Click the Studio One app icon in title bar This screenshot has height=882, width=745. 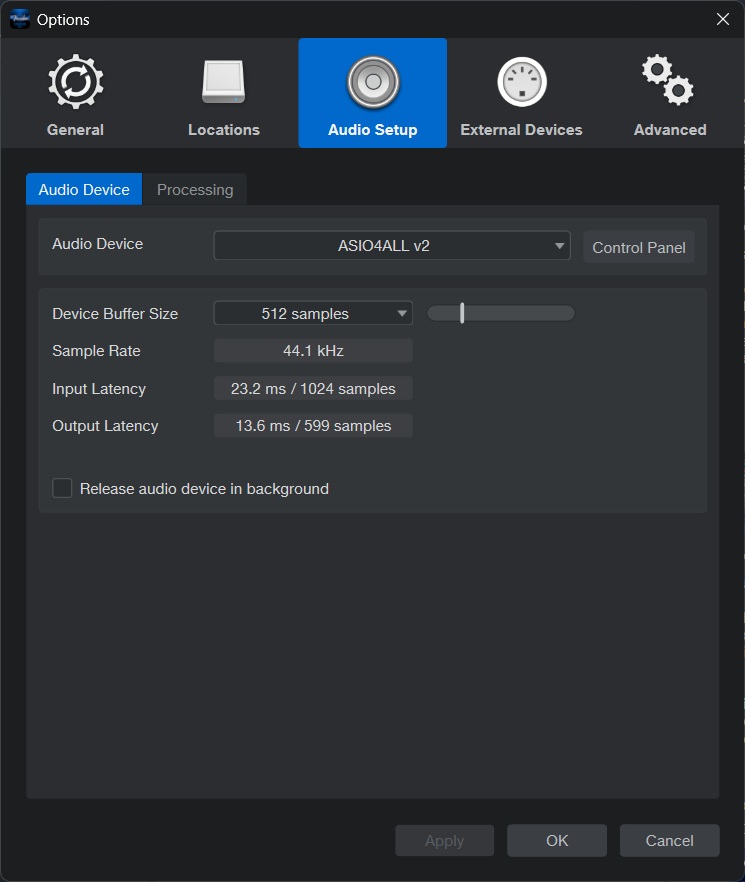[20, 19]
